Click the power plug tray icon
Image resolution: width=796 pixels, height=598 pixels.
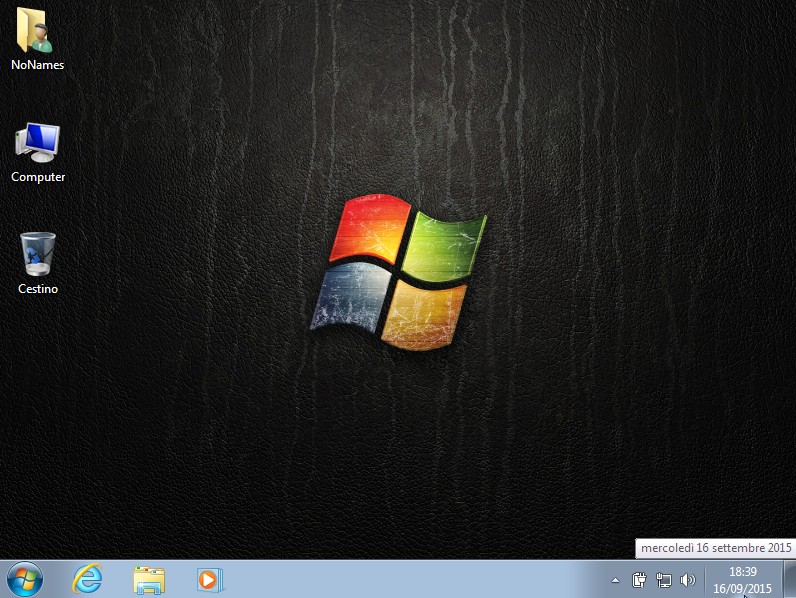[639, 580]
